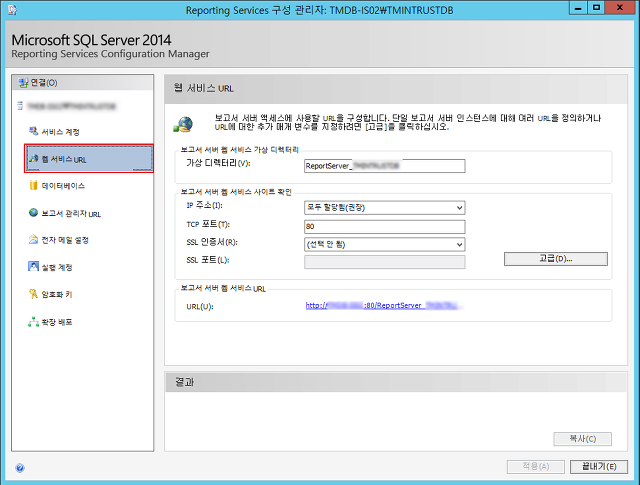The image size is (640, 485).
Task: Open the 서비스 계정 page
Action: pyautogui.click(x=60, y=132)
